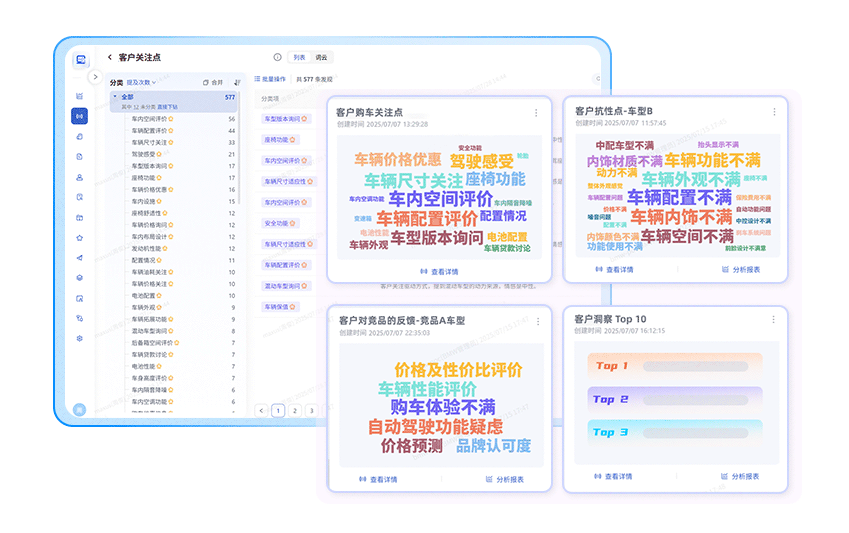Screen dimensions: 849x533
Task: Click the user avatar at sidebar bottom
Action: click(x=80, y=409)
